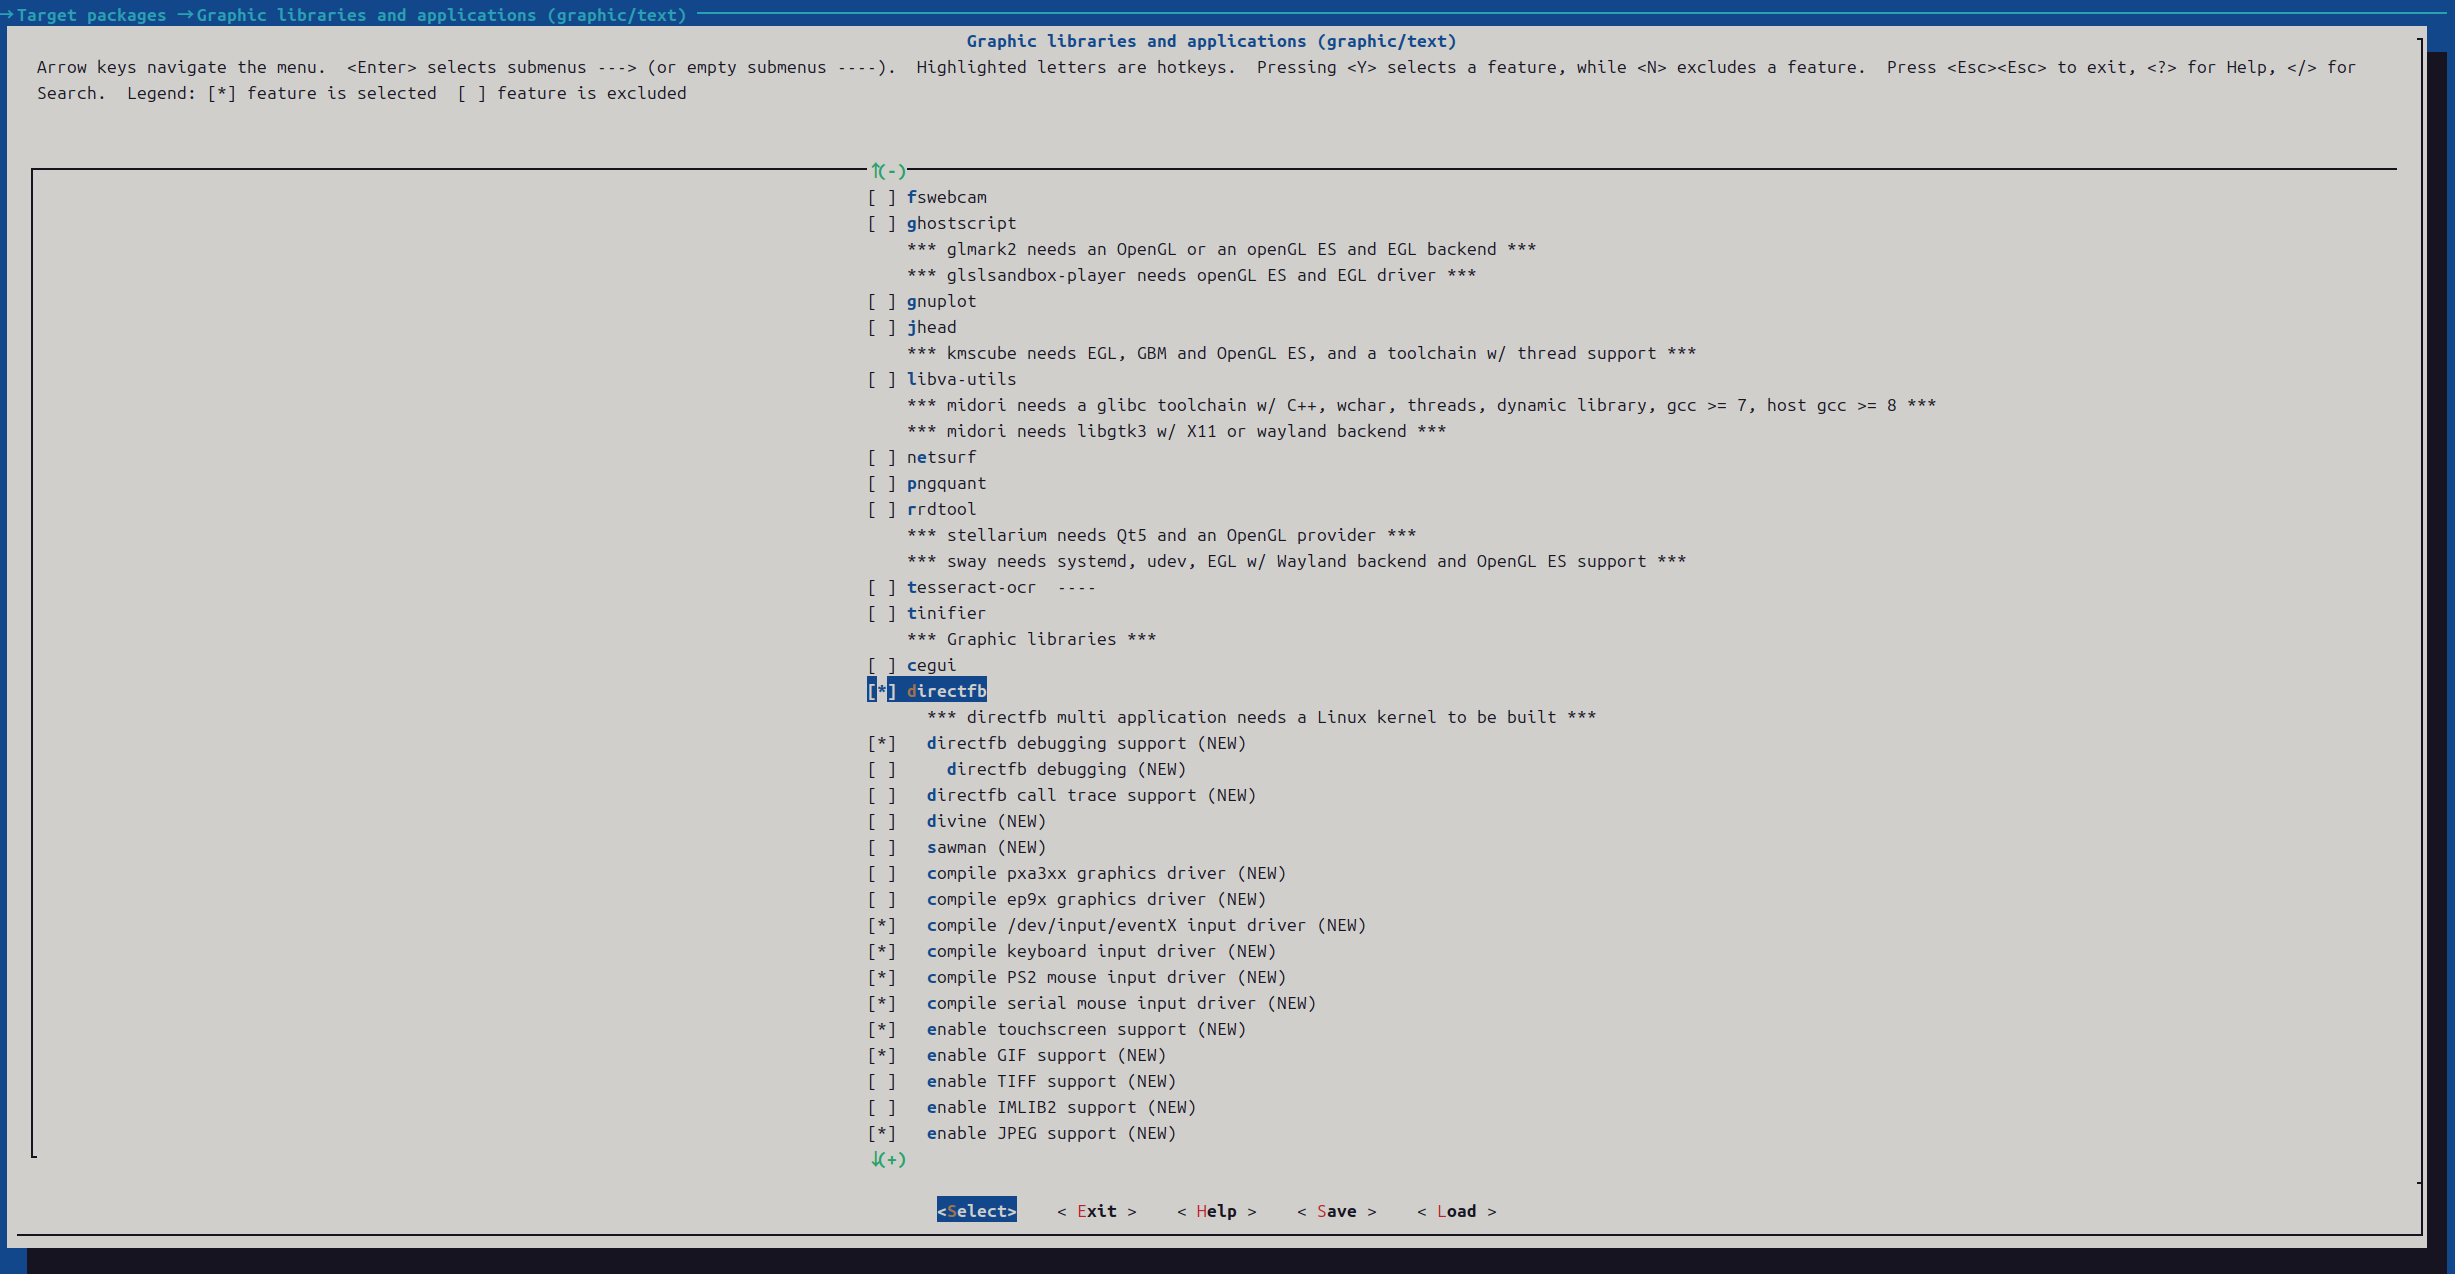Click the Save button
Image resolution: width=2455 pixels, height=1274 pixels.
point(1336,1211)
